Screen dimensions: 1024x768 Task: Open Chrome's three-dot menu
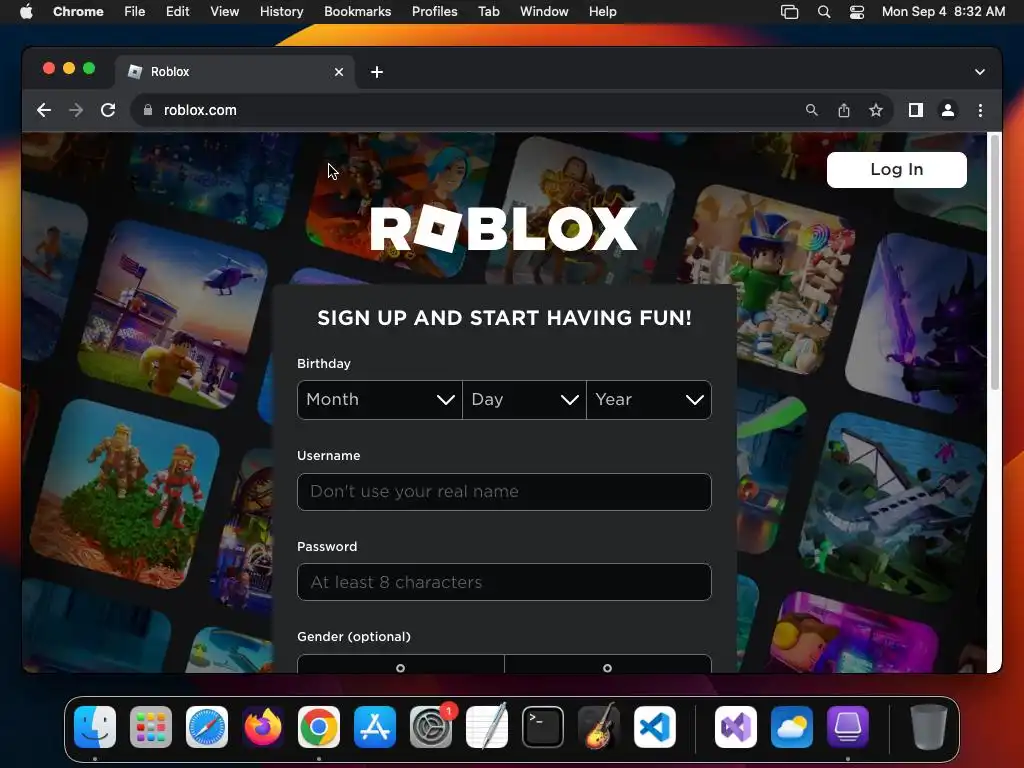point(980,110)
